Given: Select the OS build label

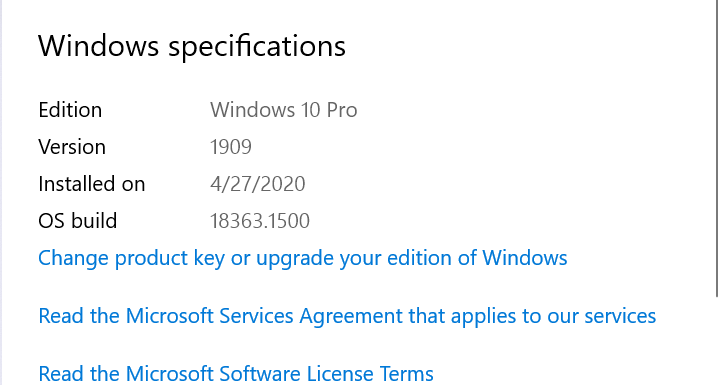Looking at the screenshot, I should pos(77,221).
